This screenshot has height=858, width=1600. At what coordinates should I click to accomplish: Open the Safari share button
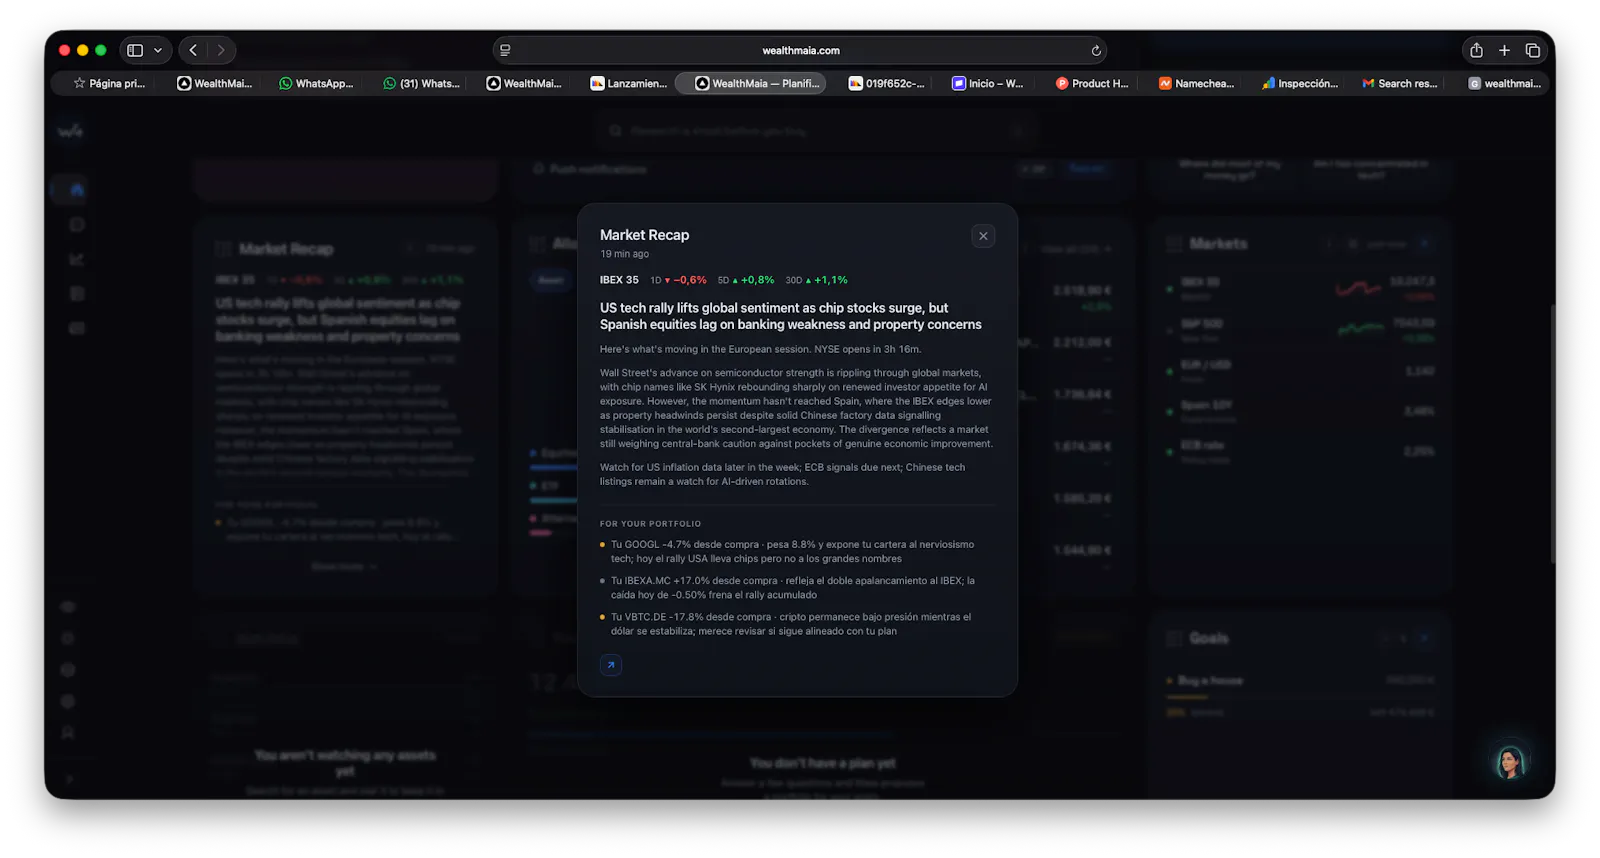(1476, 50)
